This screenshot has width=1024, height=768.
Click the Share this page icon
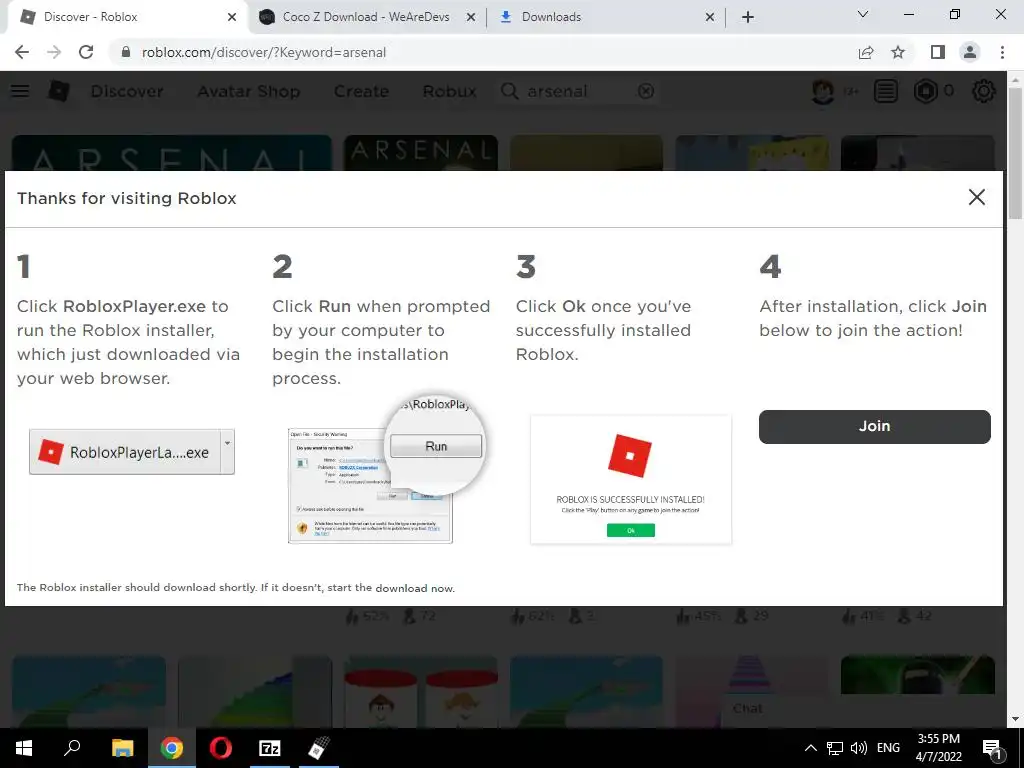866,52
